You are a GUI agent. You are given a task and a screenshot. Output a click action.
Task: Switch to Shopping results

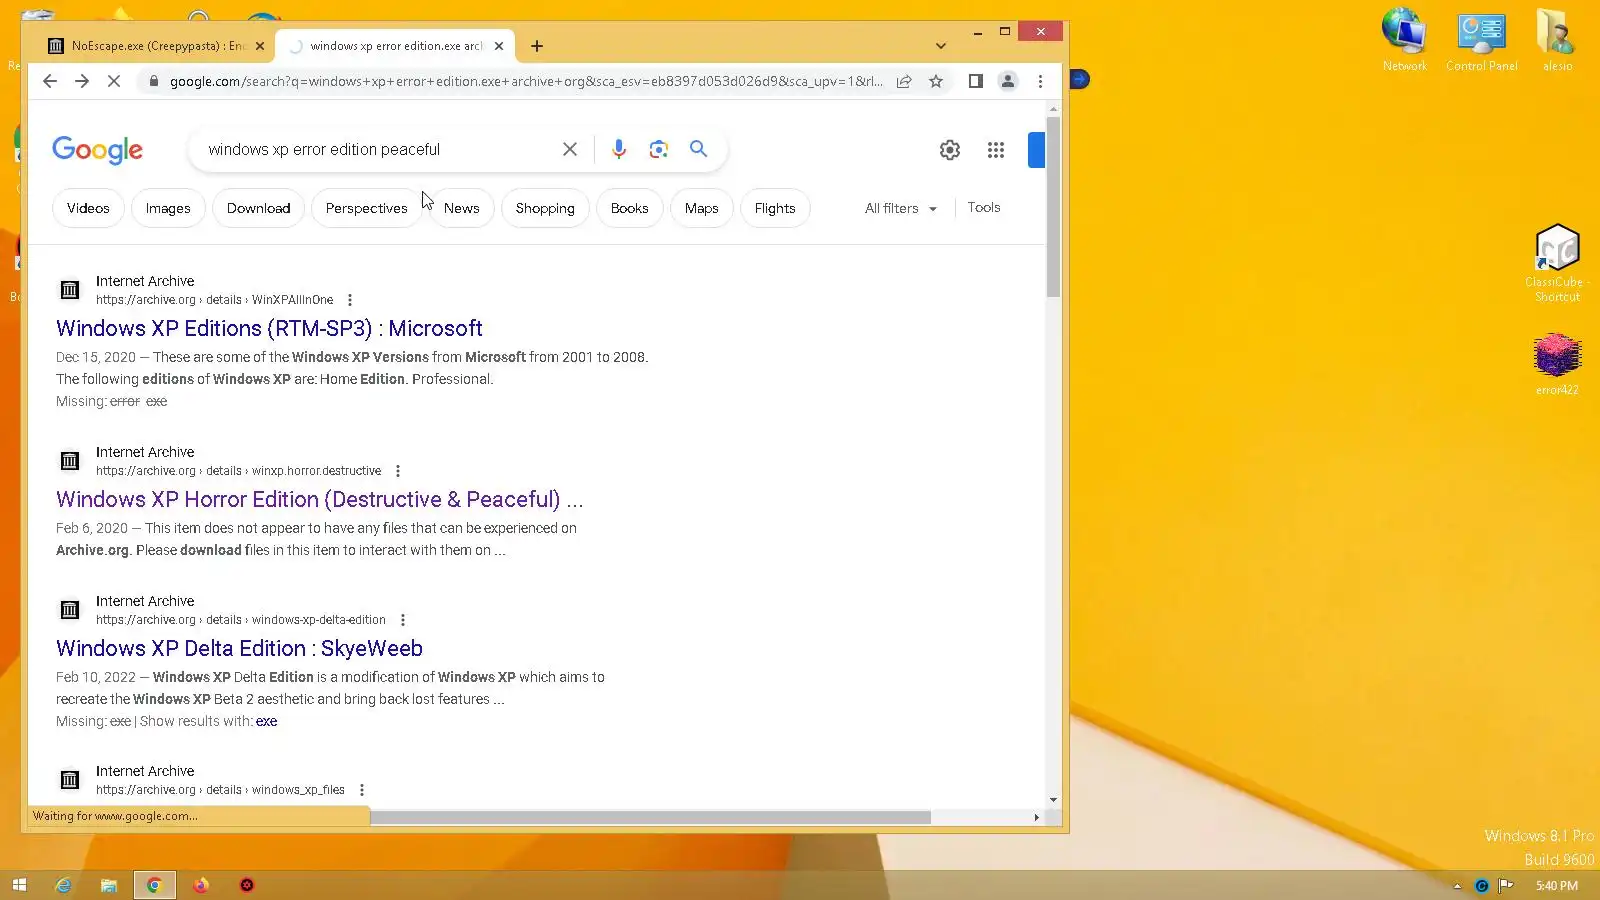click(545, 208)
